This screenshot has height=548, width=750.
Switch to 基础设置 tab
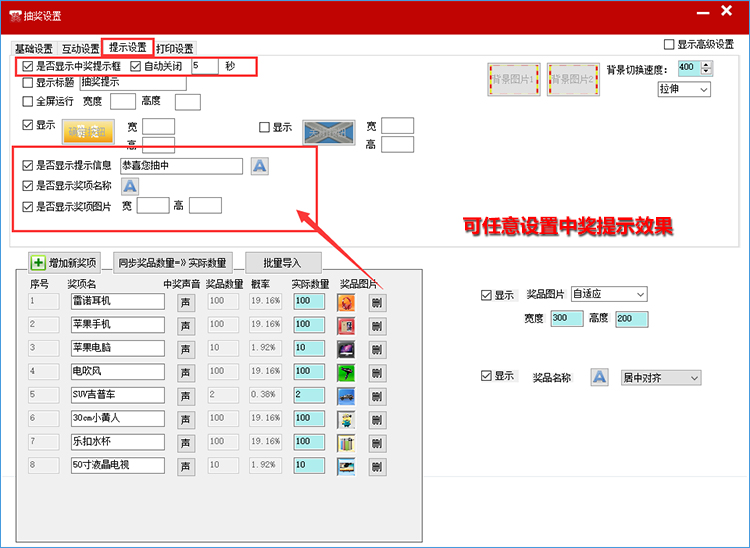coord(33,48)
